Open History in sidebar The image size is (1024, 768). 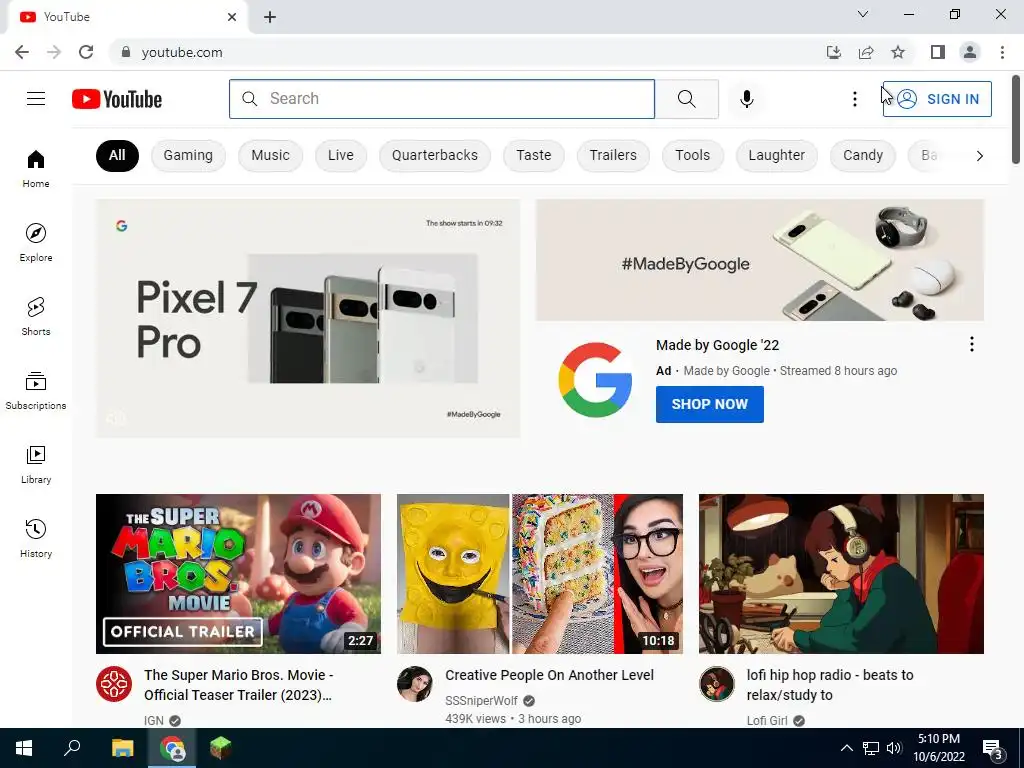(36, 538)
